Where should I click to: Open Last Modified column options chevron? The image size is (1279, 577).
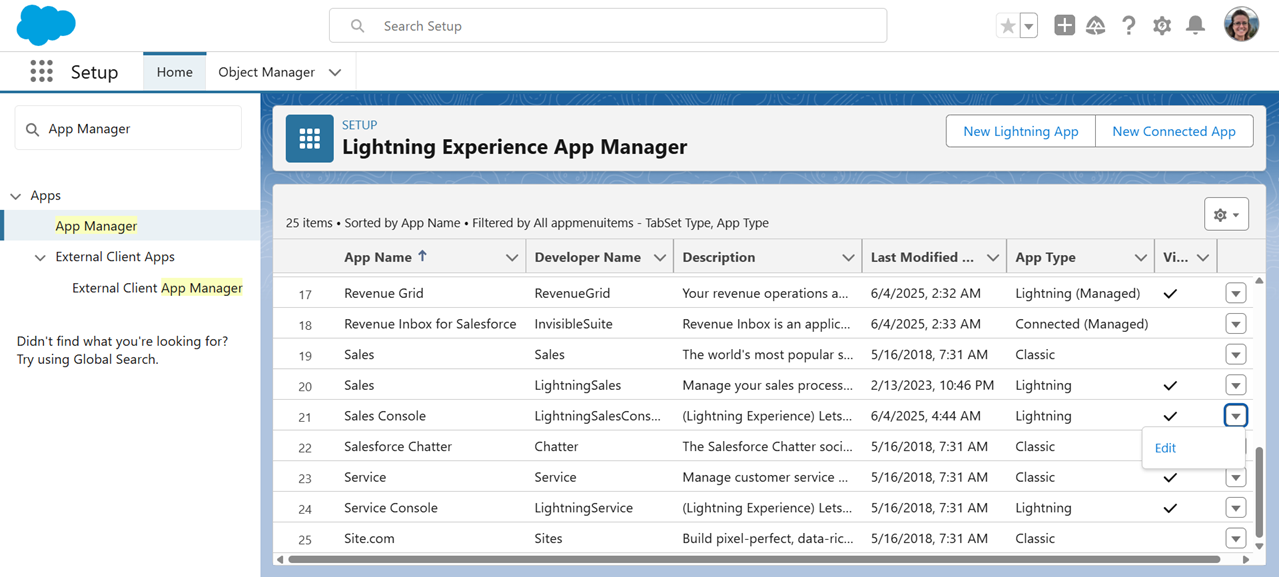coord(993,258)
